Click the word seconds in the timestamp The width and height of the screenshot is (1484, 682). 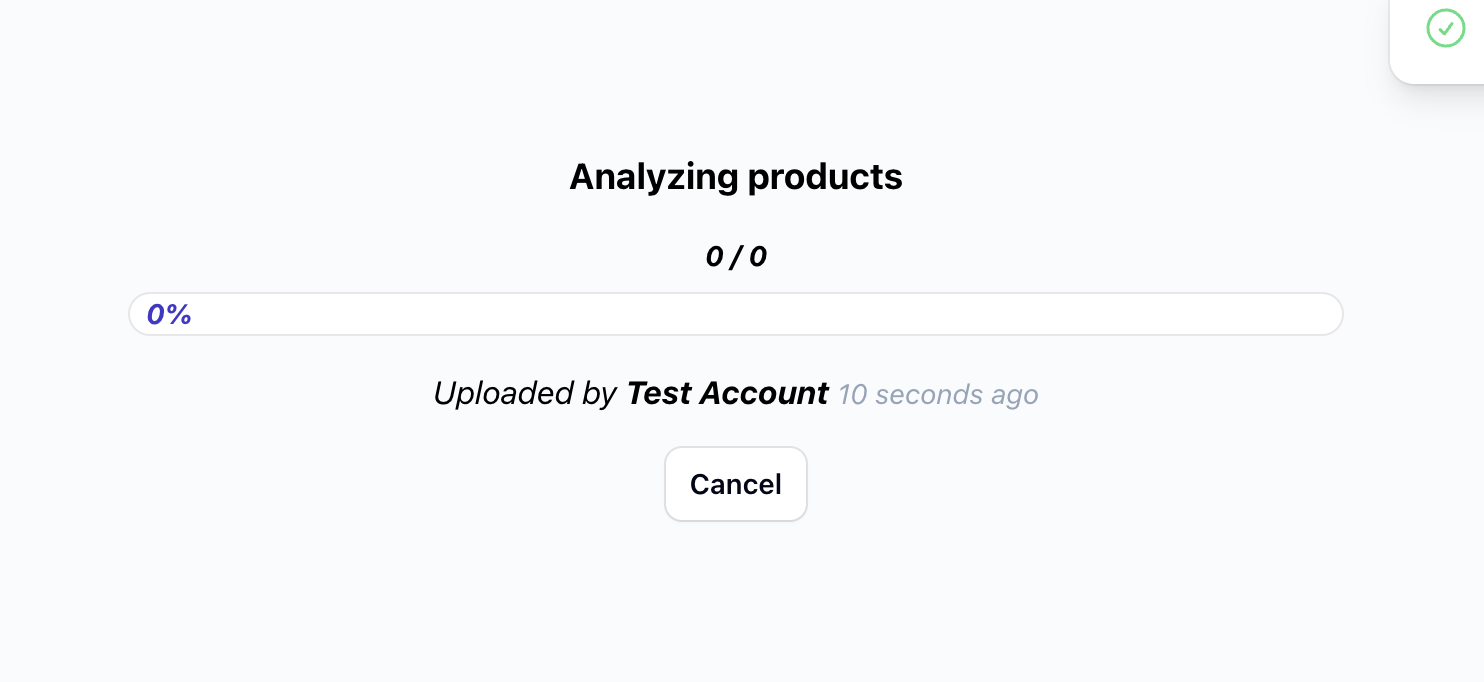[x=929, y=395]
